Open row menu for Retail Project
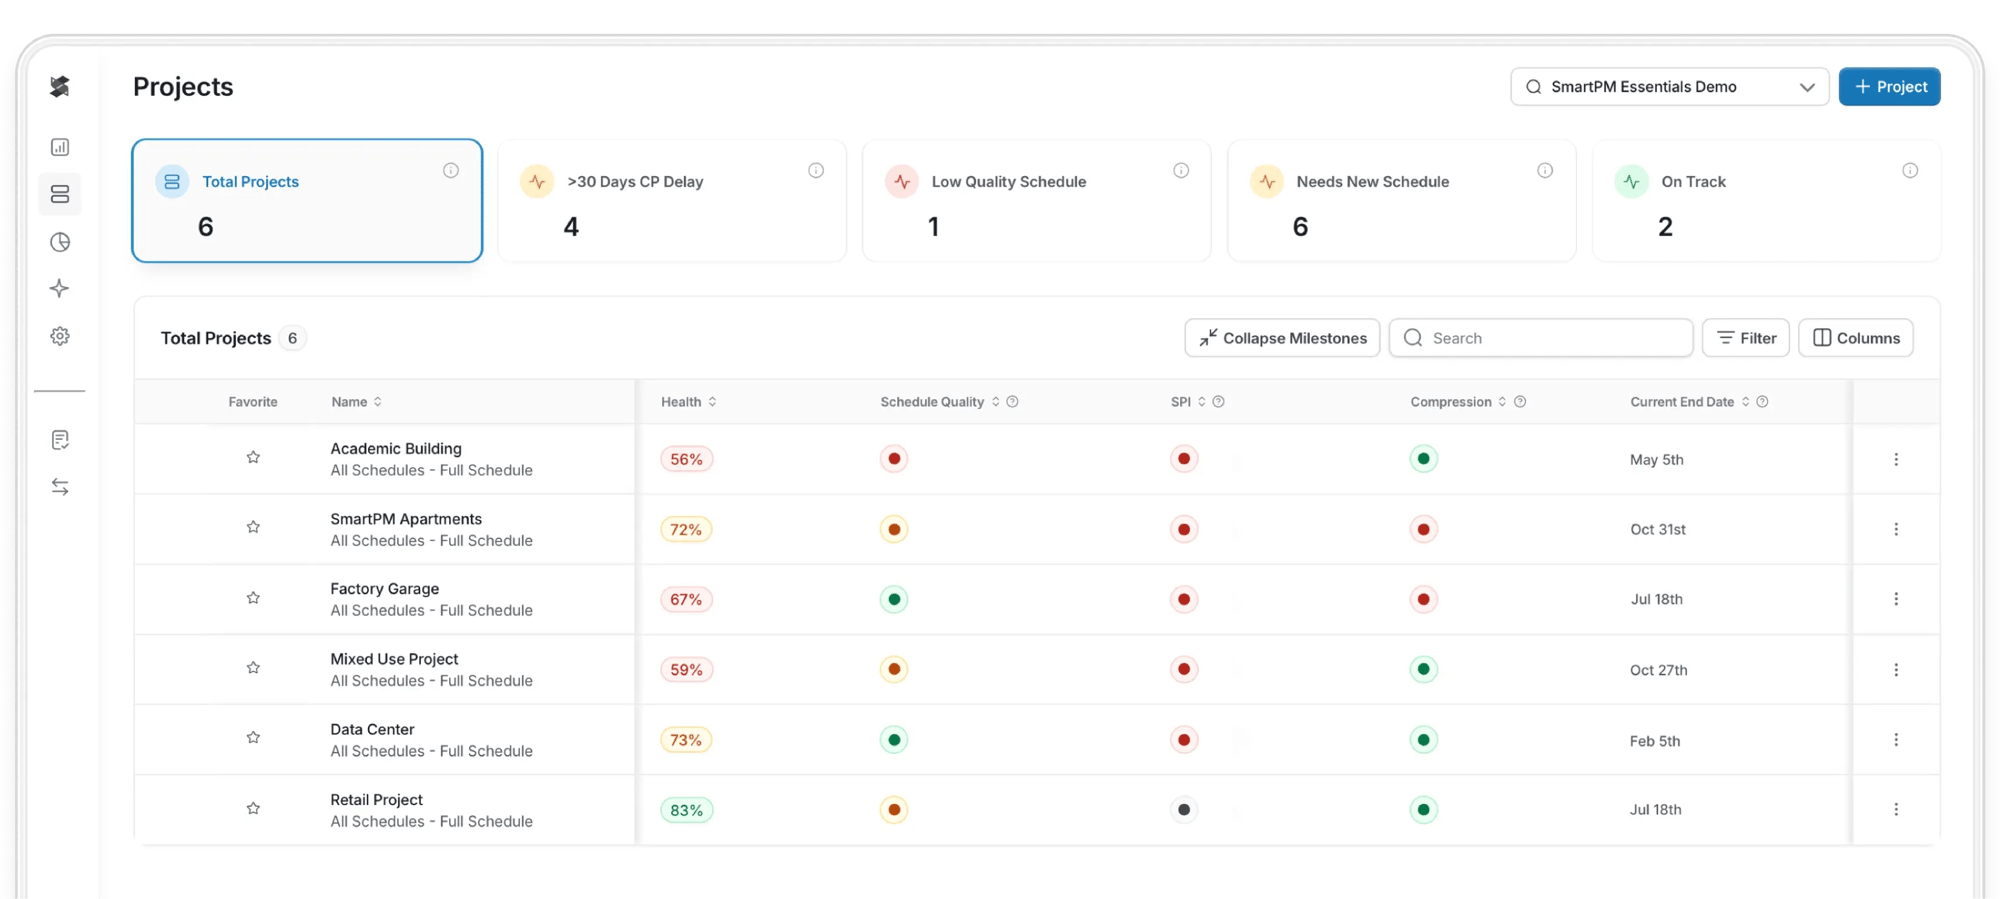Screen dimensions: 2000x899 (1896, 810)
